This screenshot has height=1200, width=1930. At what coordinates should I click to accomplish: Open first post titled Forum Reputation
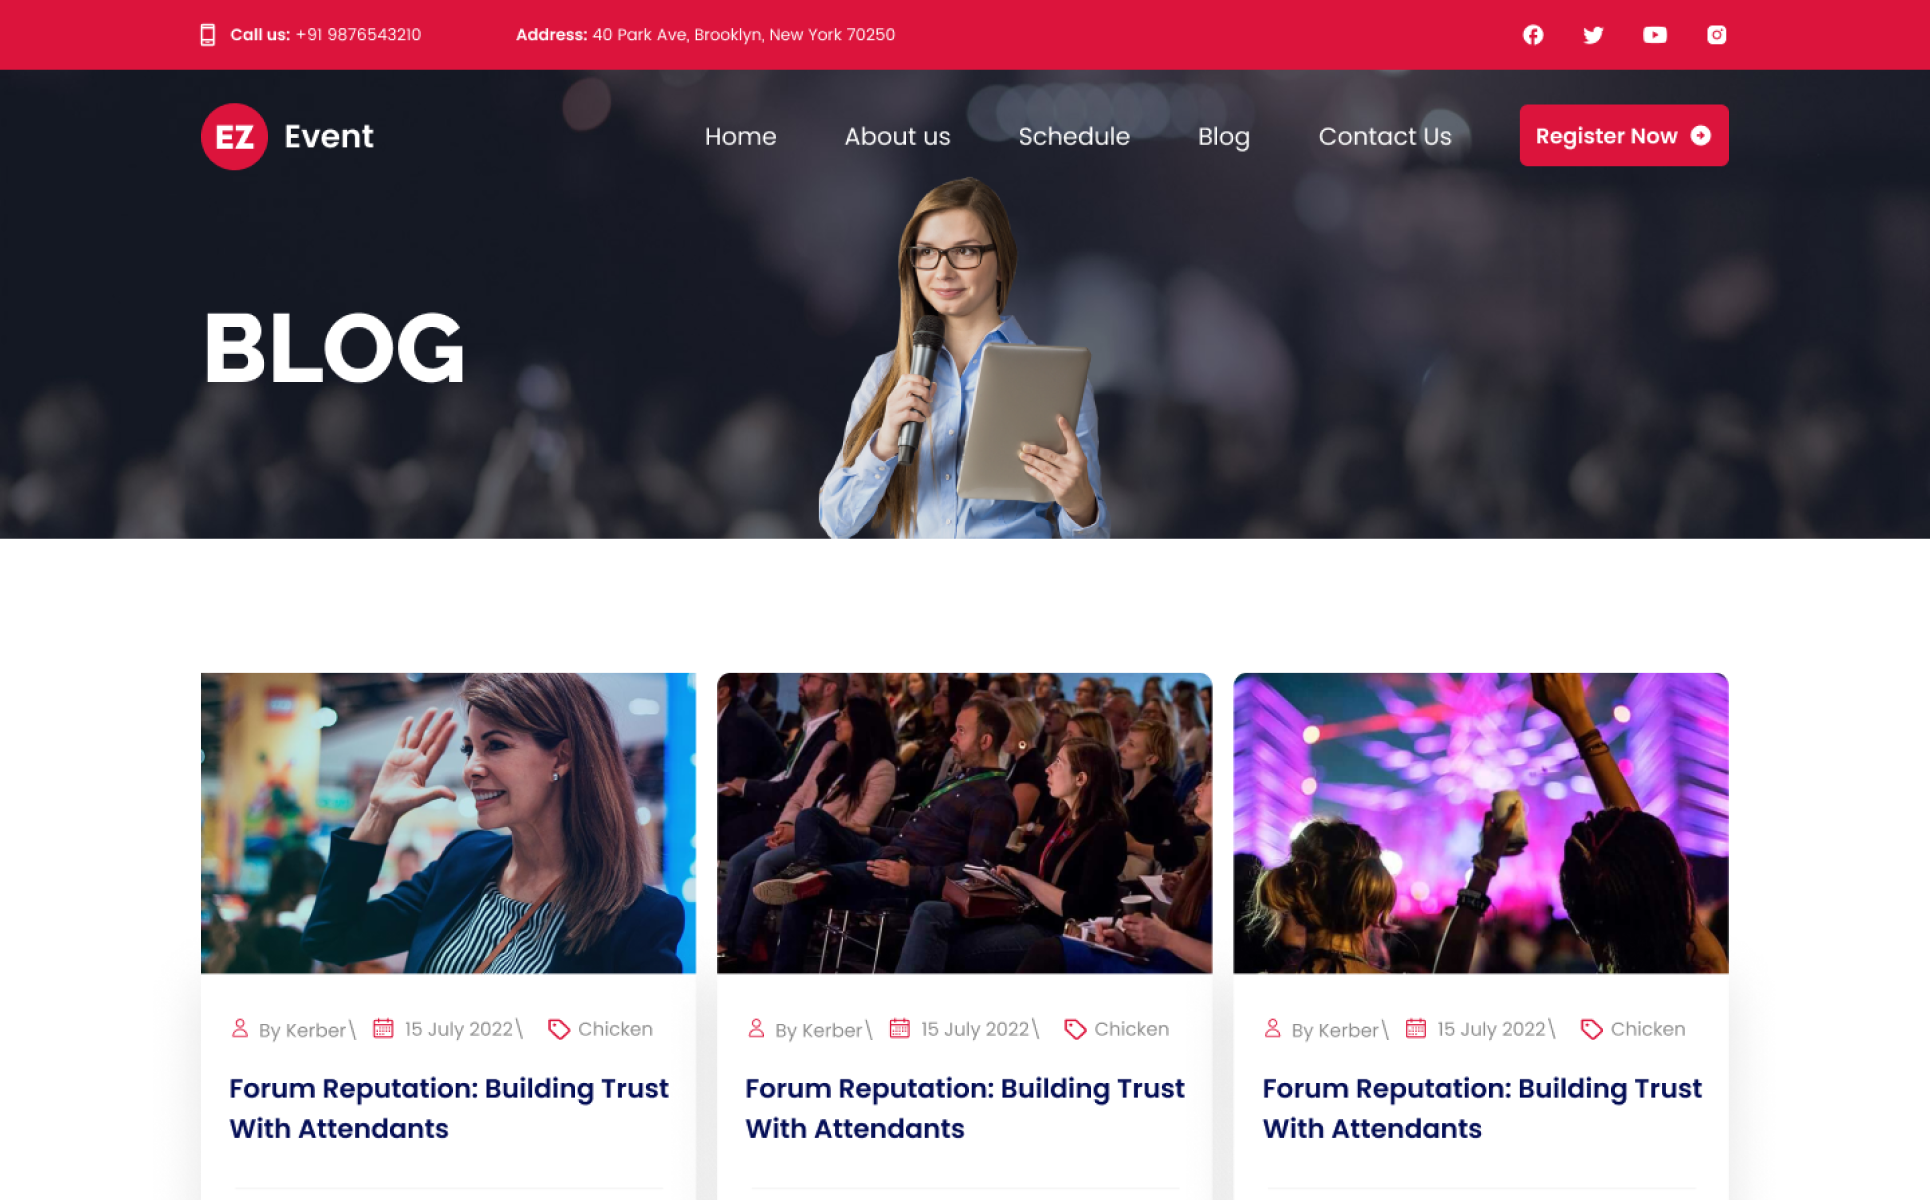pos(448,1108)
